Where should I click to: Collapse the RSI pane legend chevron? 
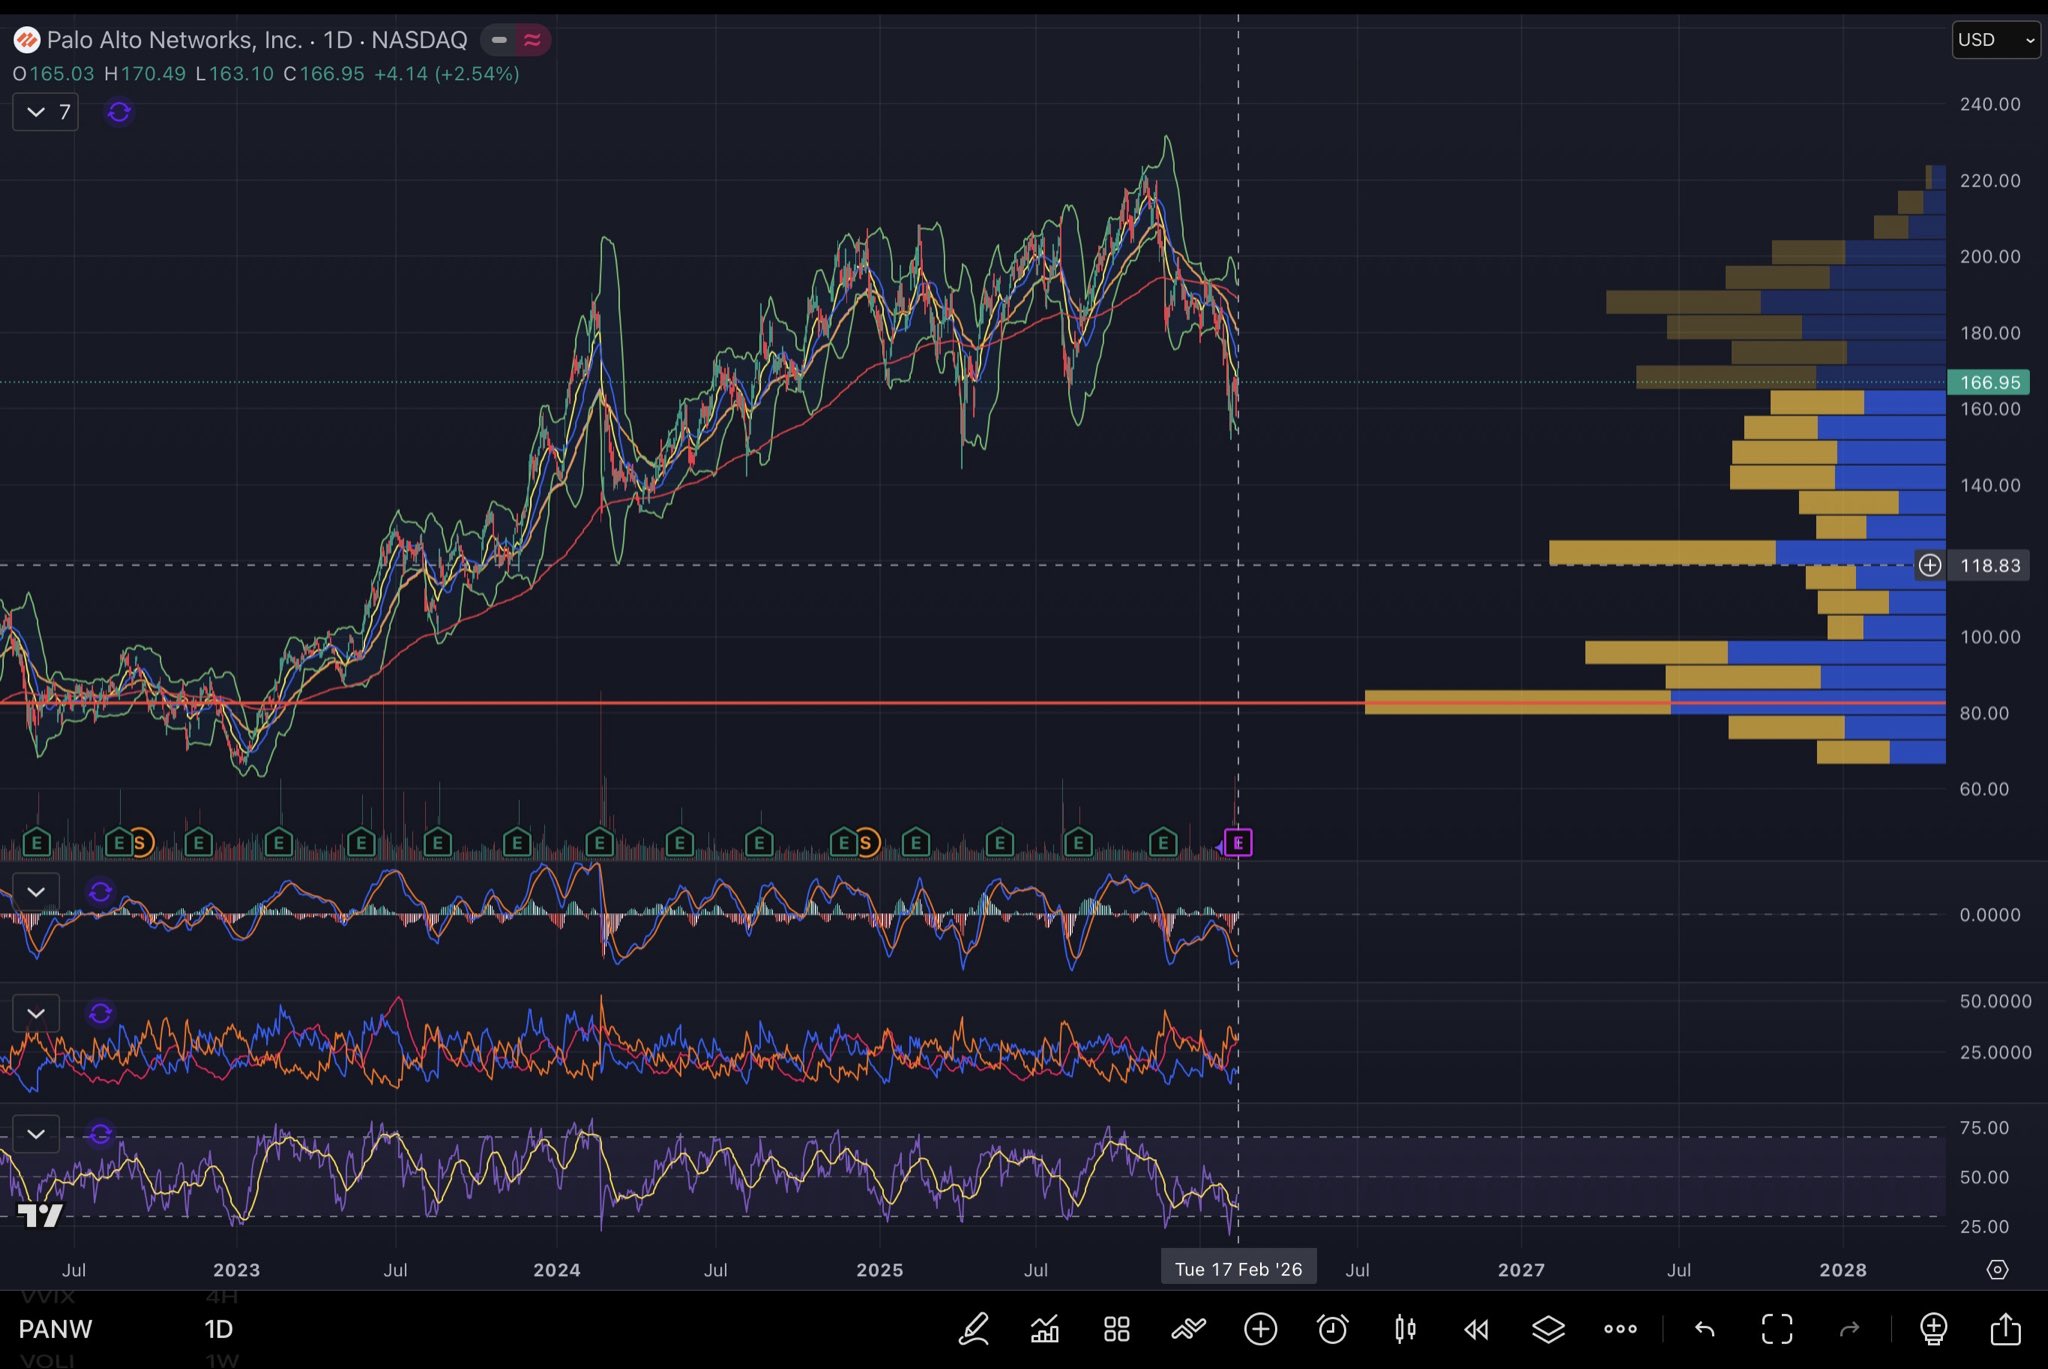pyautogui.click(x=36, y=1134)
